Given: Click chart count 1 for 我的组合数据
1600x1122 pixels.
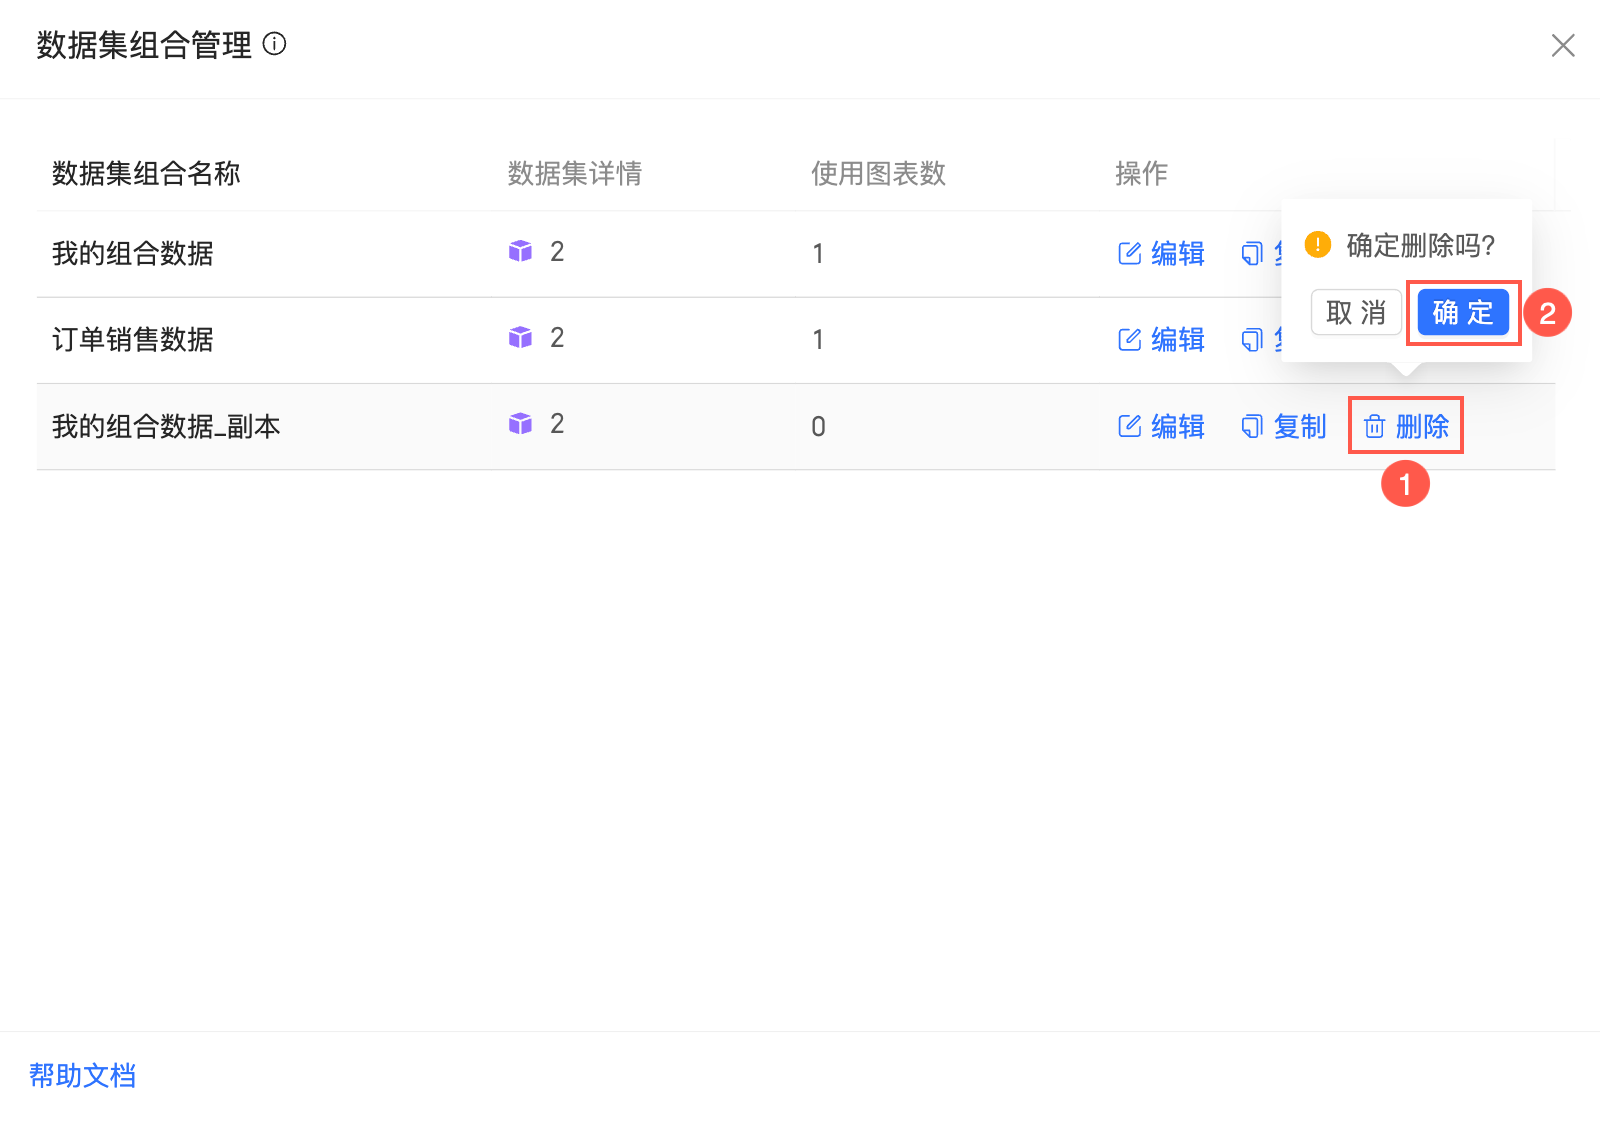Looking at the screenshot, I should click(x=818, y=254).
